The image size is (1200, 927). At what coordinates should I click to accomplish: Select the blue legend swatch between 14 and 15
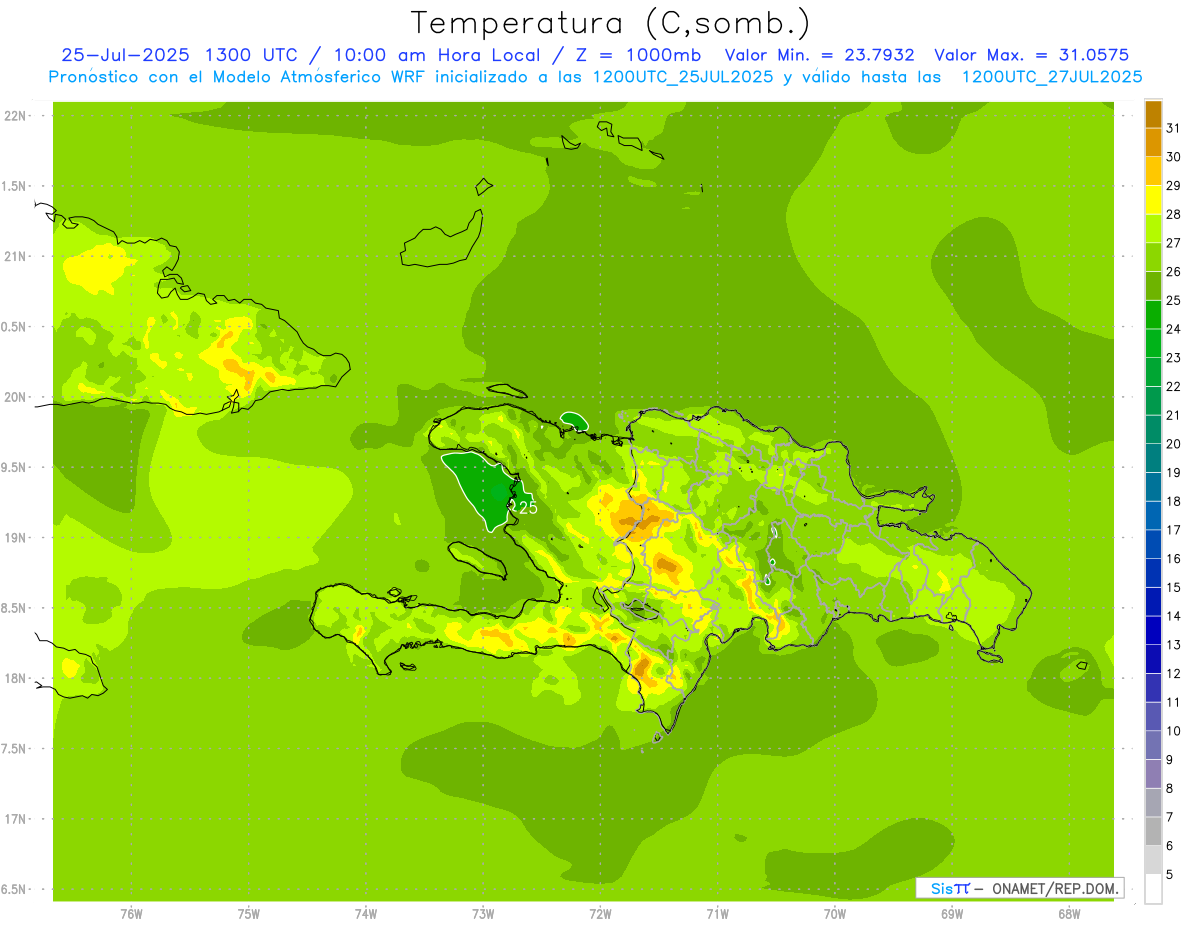1153,601
